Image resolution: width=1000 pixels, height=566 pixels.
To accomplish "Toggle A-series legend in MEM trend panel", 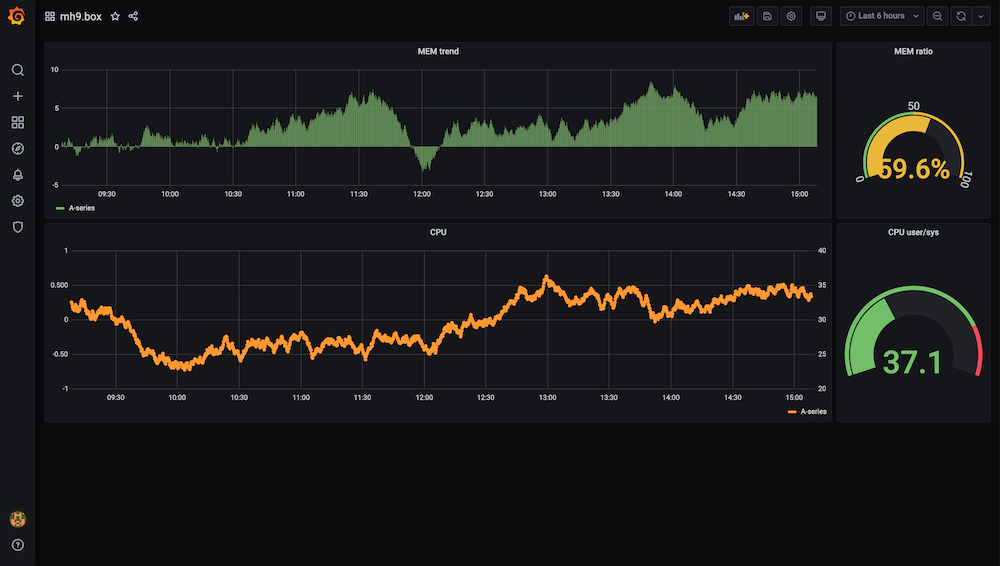I will 82,208.
